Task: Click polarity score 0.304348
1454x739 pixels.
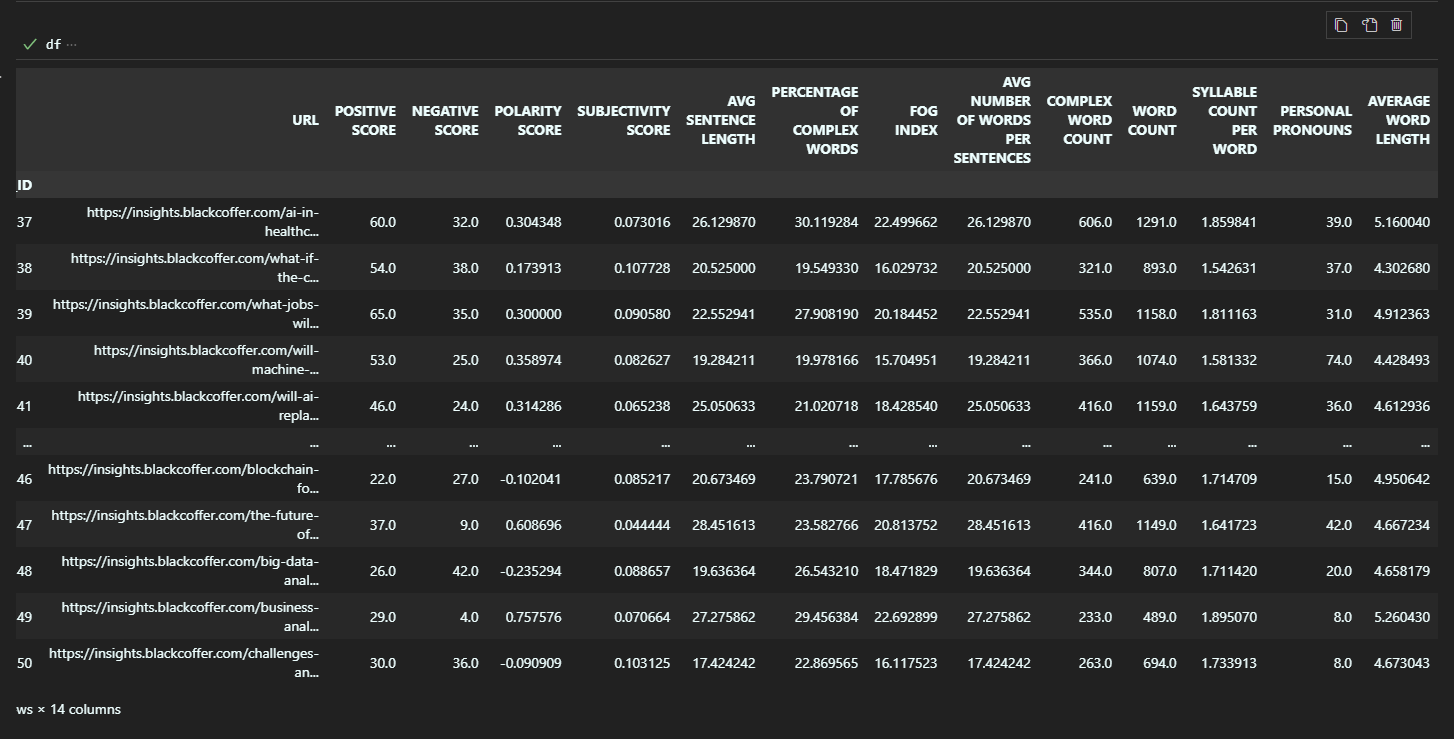Action: pyautogui.click(x=533, y=222)
